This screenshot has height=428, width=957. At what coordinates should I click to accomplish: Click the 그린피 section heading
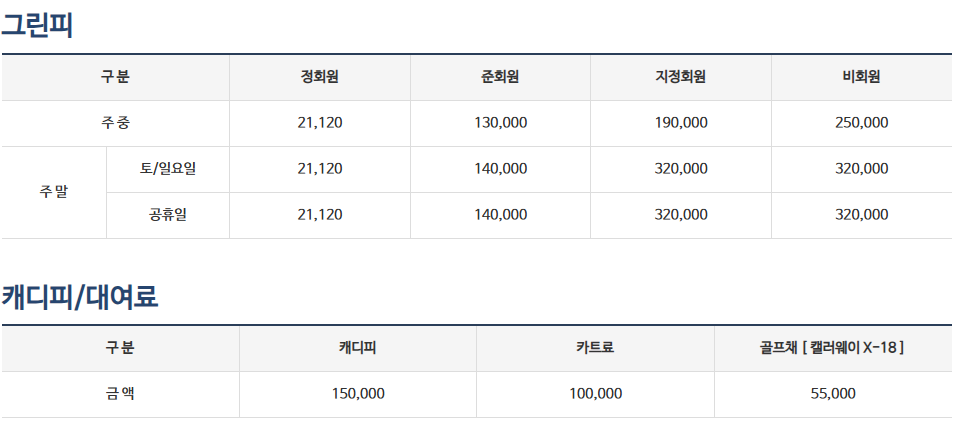click(37, 24)
